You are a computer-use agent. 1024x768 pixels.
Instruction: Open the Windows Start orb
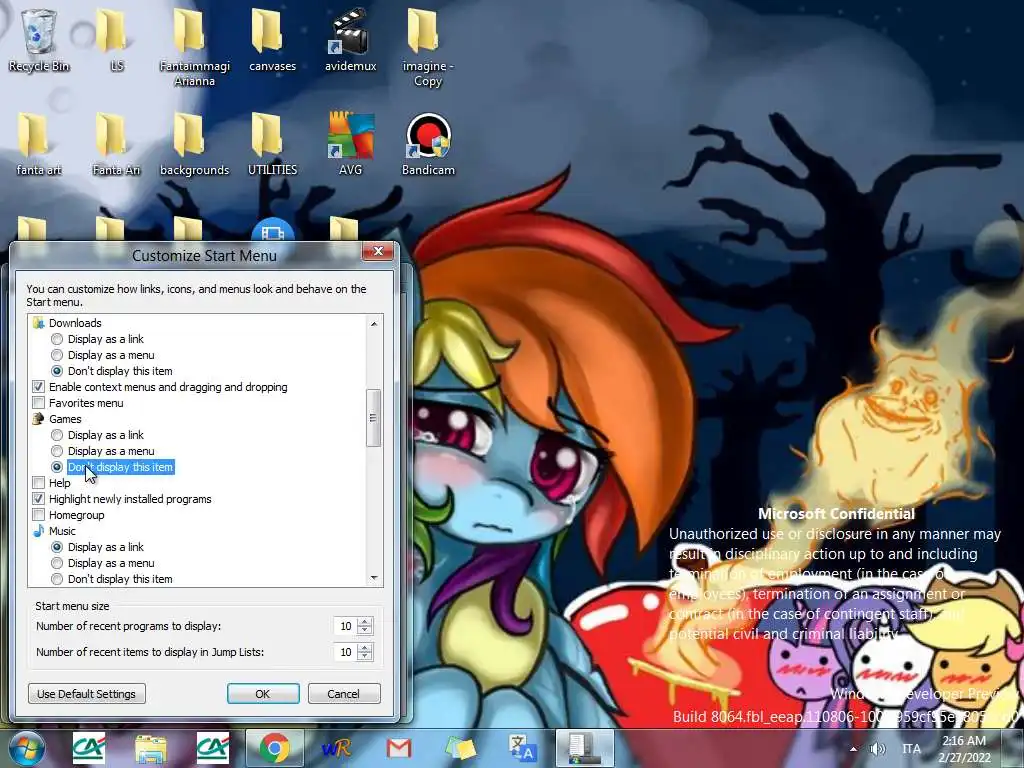(27, 748)
